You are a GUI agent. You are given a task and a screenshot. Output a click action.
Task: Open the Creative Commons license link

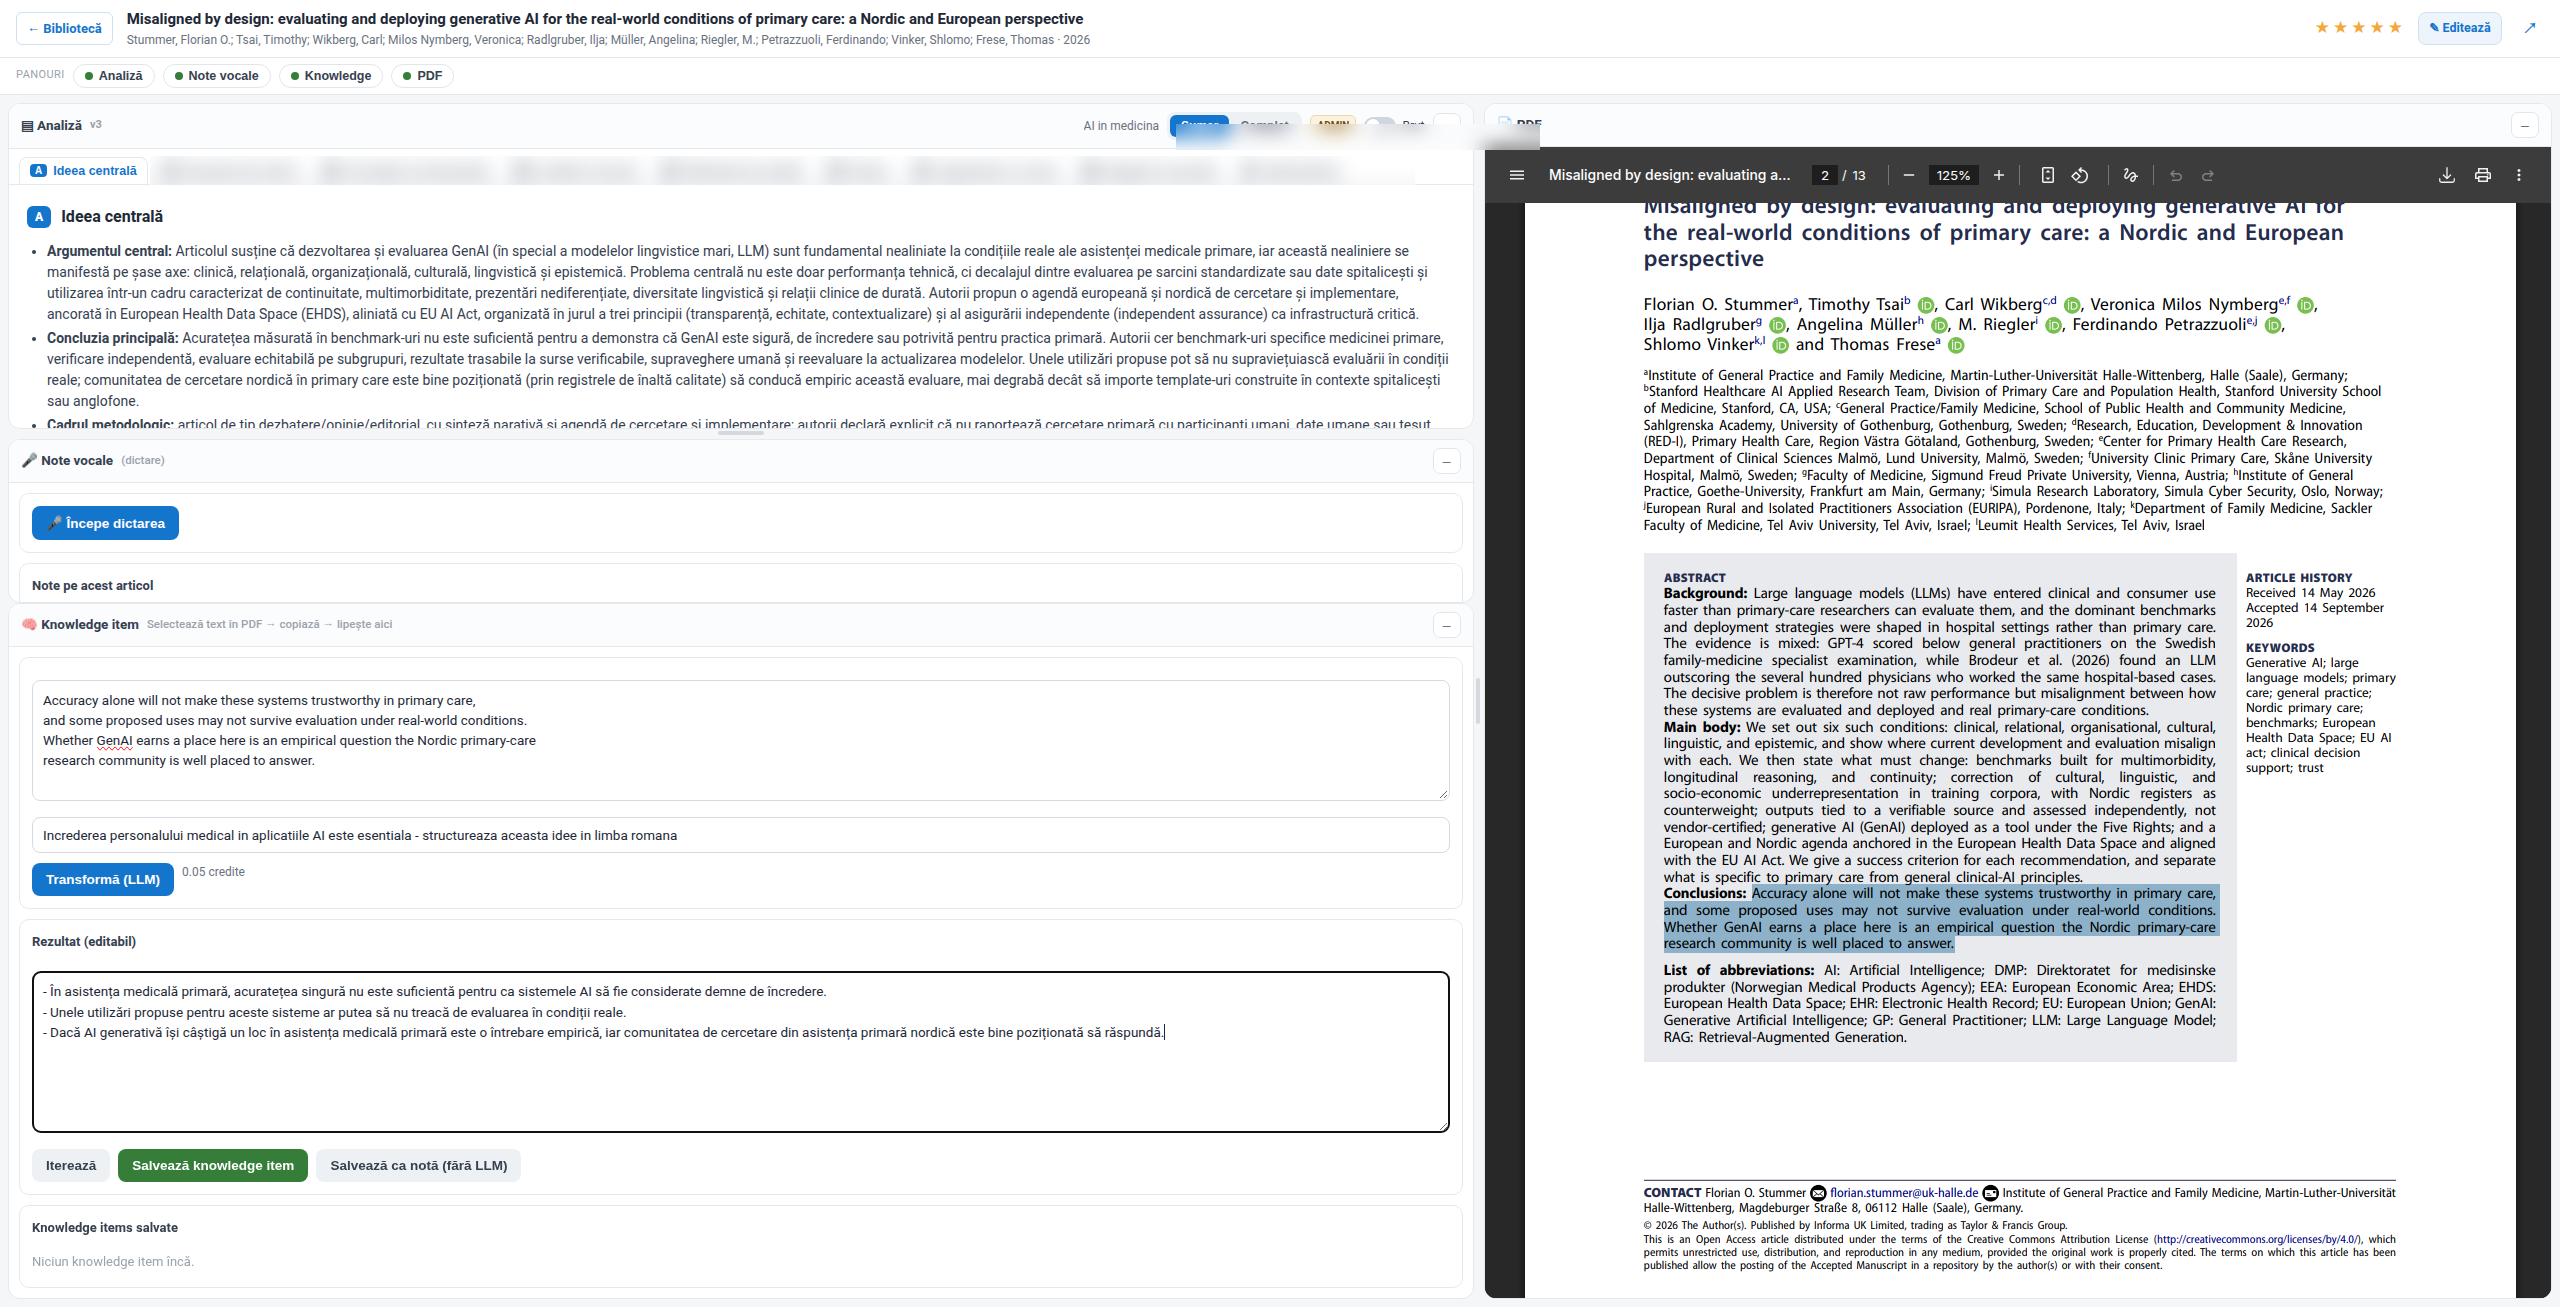tap(2257, 1239)
